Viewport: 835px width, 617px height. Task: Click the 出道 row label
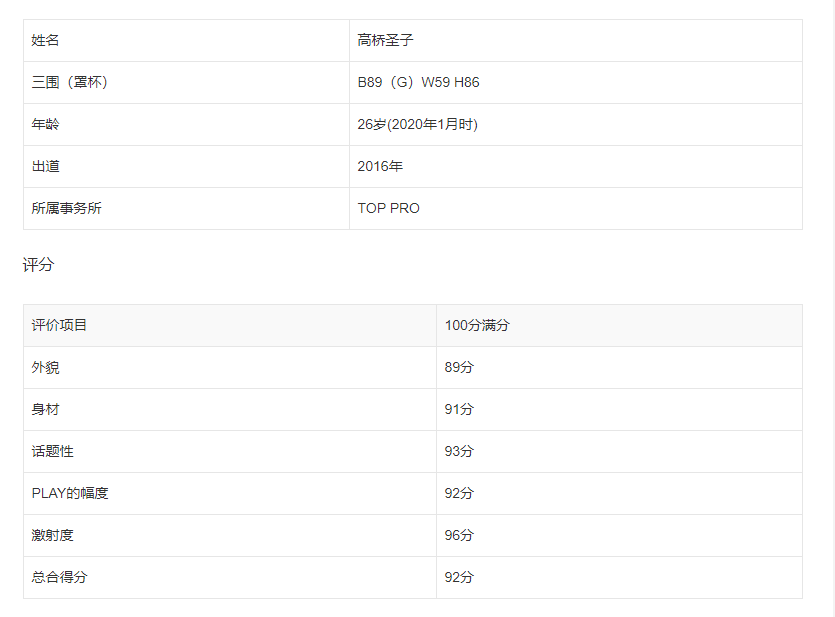pos(46,167)
